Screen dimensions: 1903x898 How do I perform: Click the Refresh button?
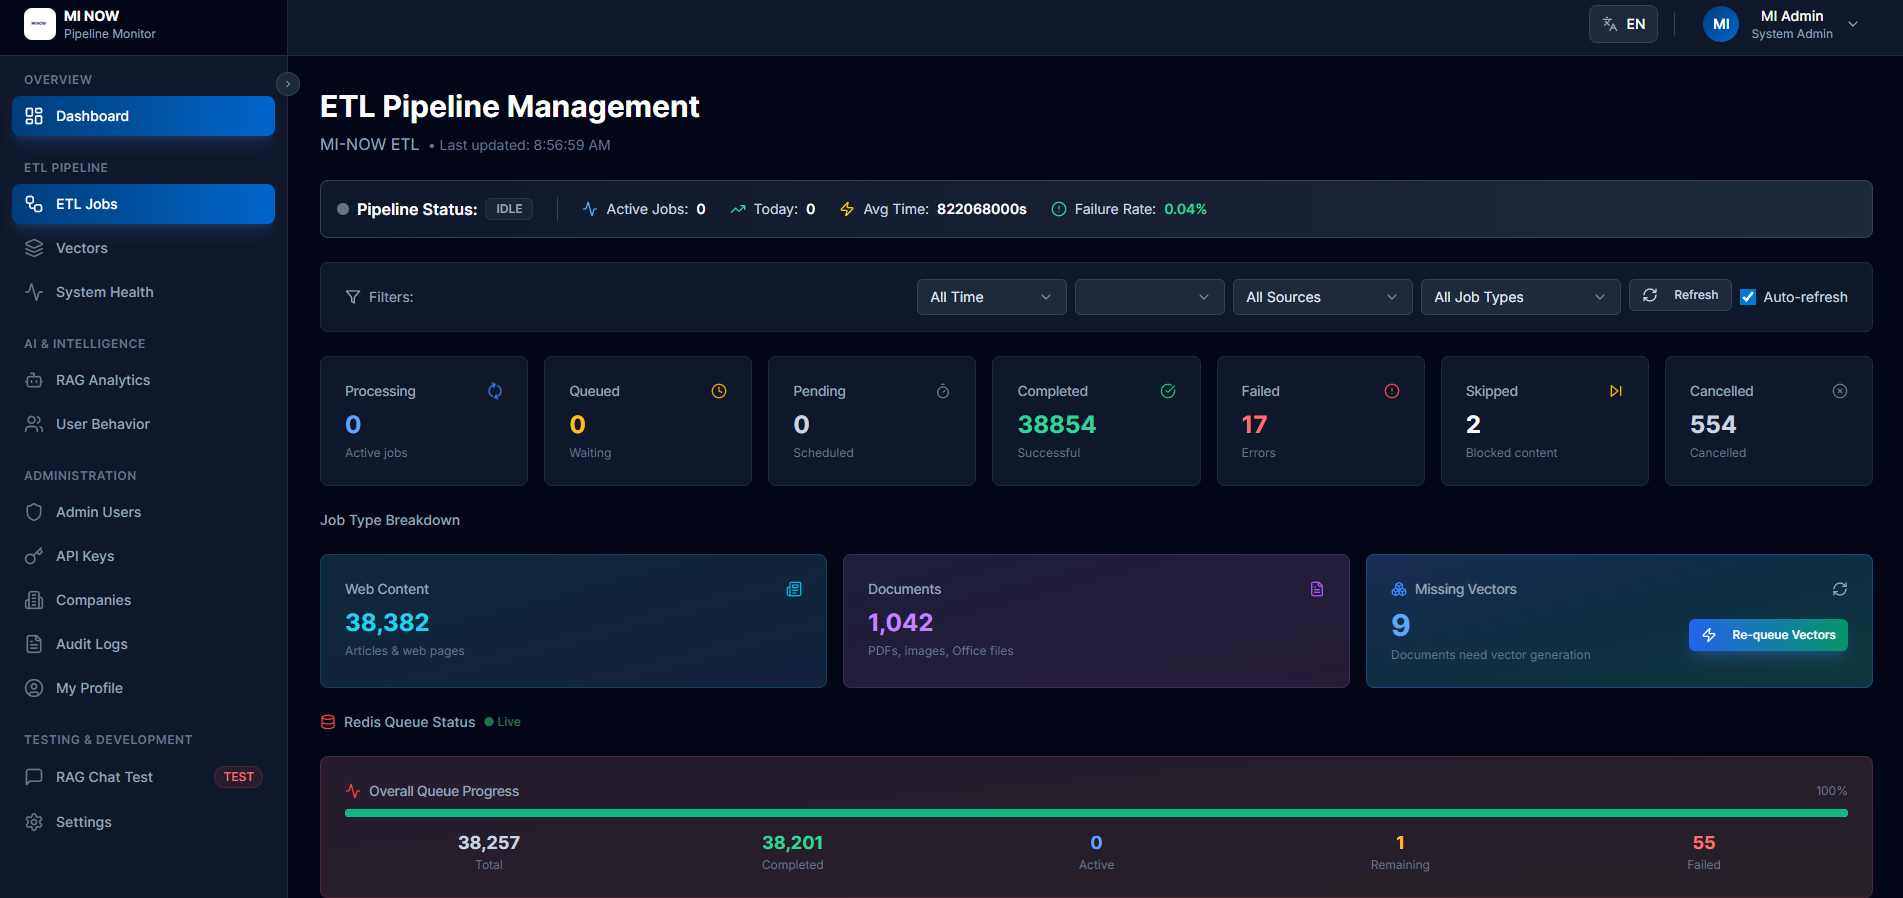click(x=1680, y=295)
